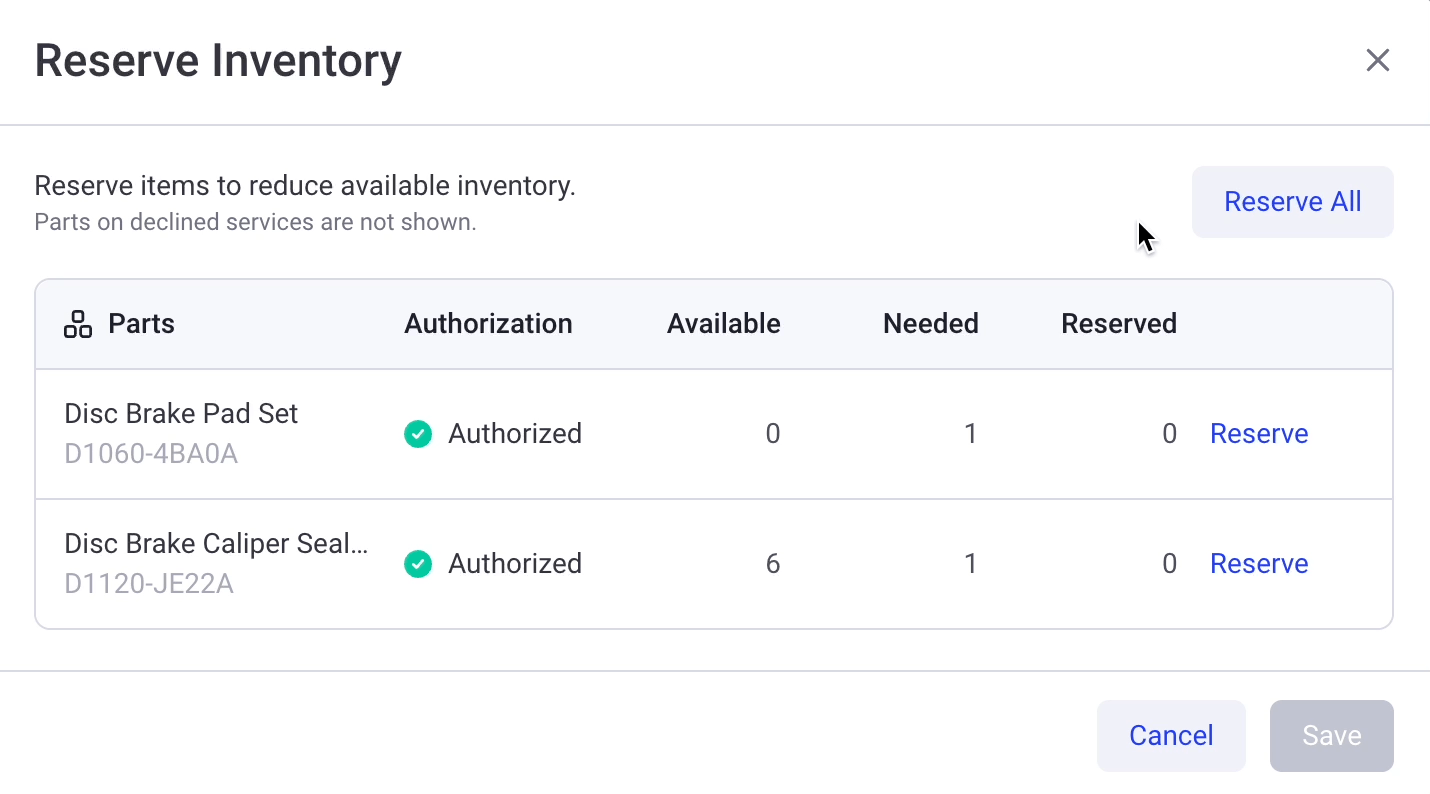Reserve the Disc Brake Pad Set
This screenshot has height=794, width=1430.
coord(1259,434)
